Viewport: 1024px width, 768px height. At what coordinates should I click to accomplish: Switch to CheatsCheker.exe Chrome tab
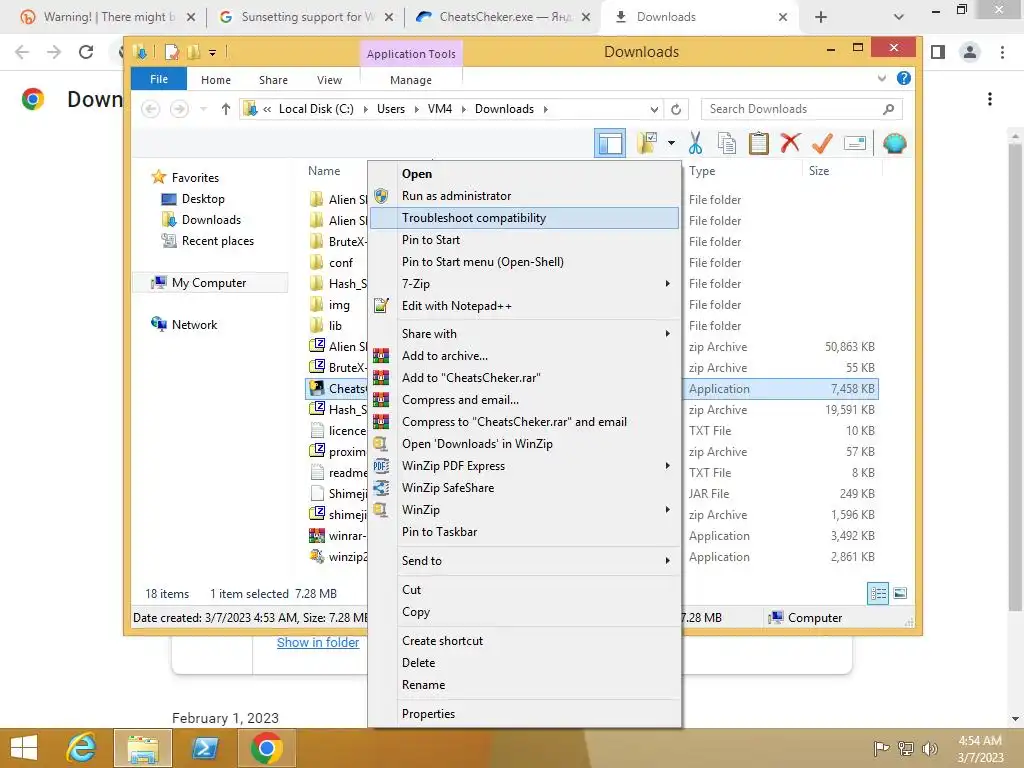click(504, 17)
